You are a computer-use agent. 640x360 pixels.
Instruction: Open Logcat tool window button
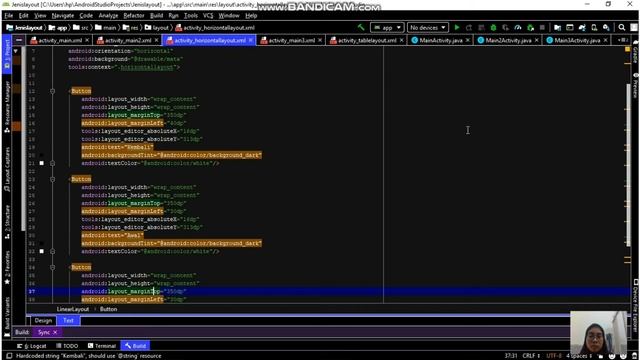[x=33, y=346]
